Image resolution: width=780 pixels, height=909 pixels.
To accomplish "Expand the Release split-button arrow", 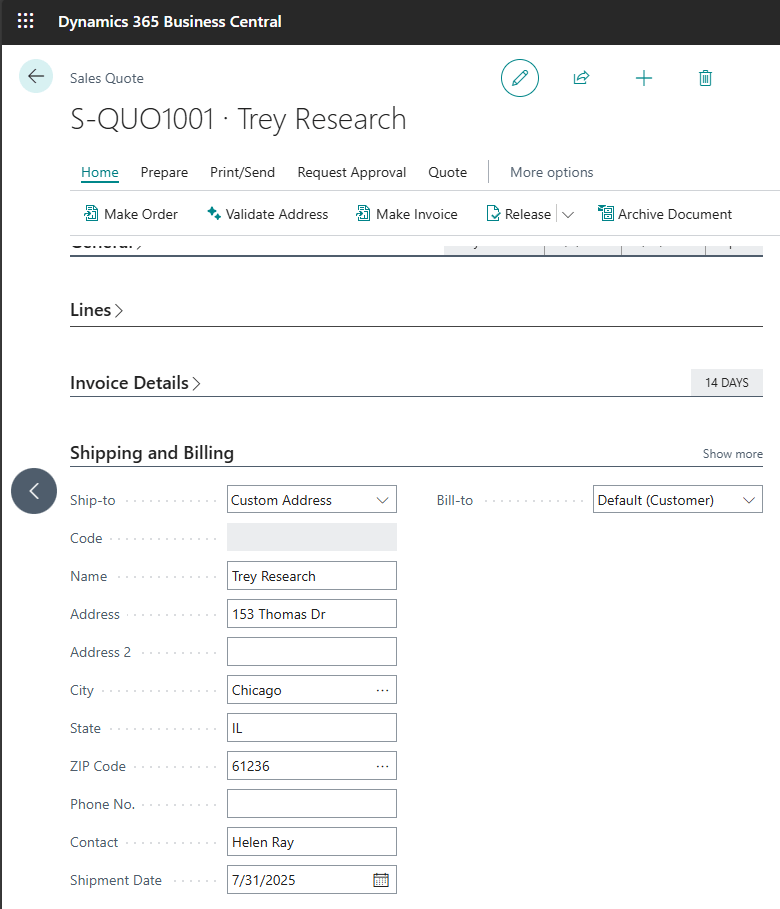I will click(x=568, y=214).
